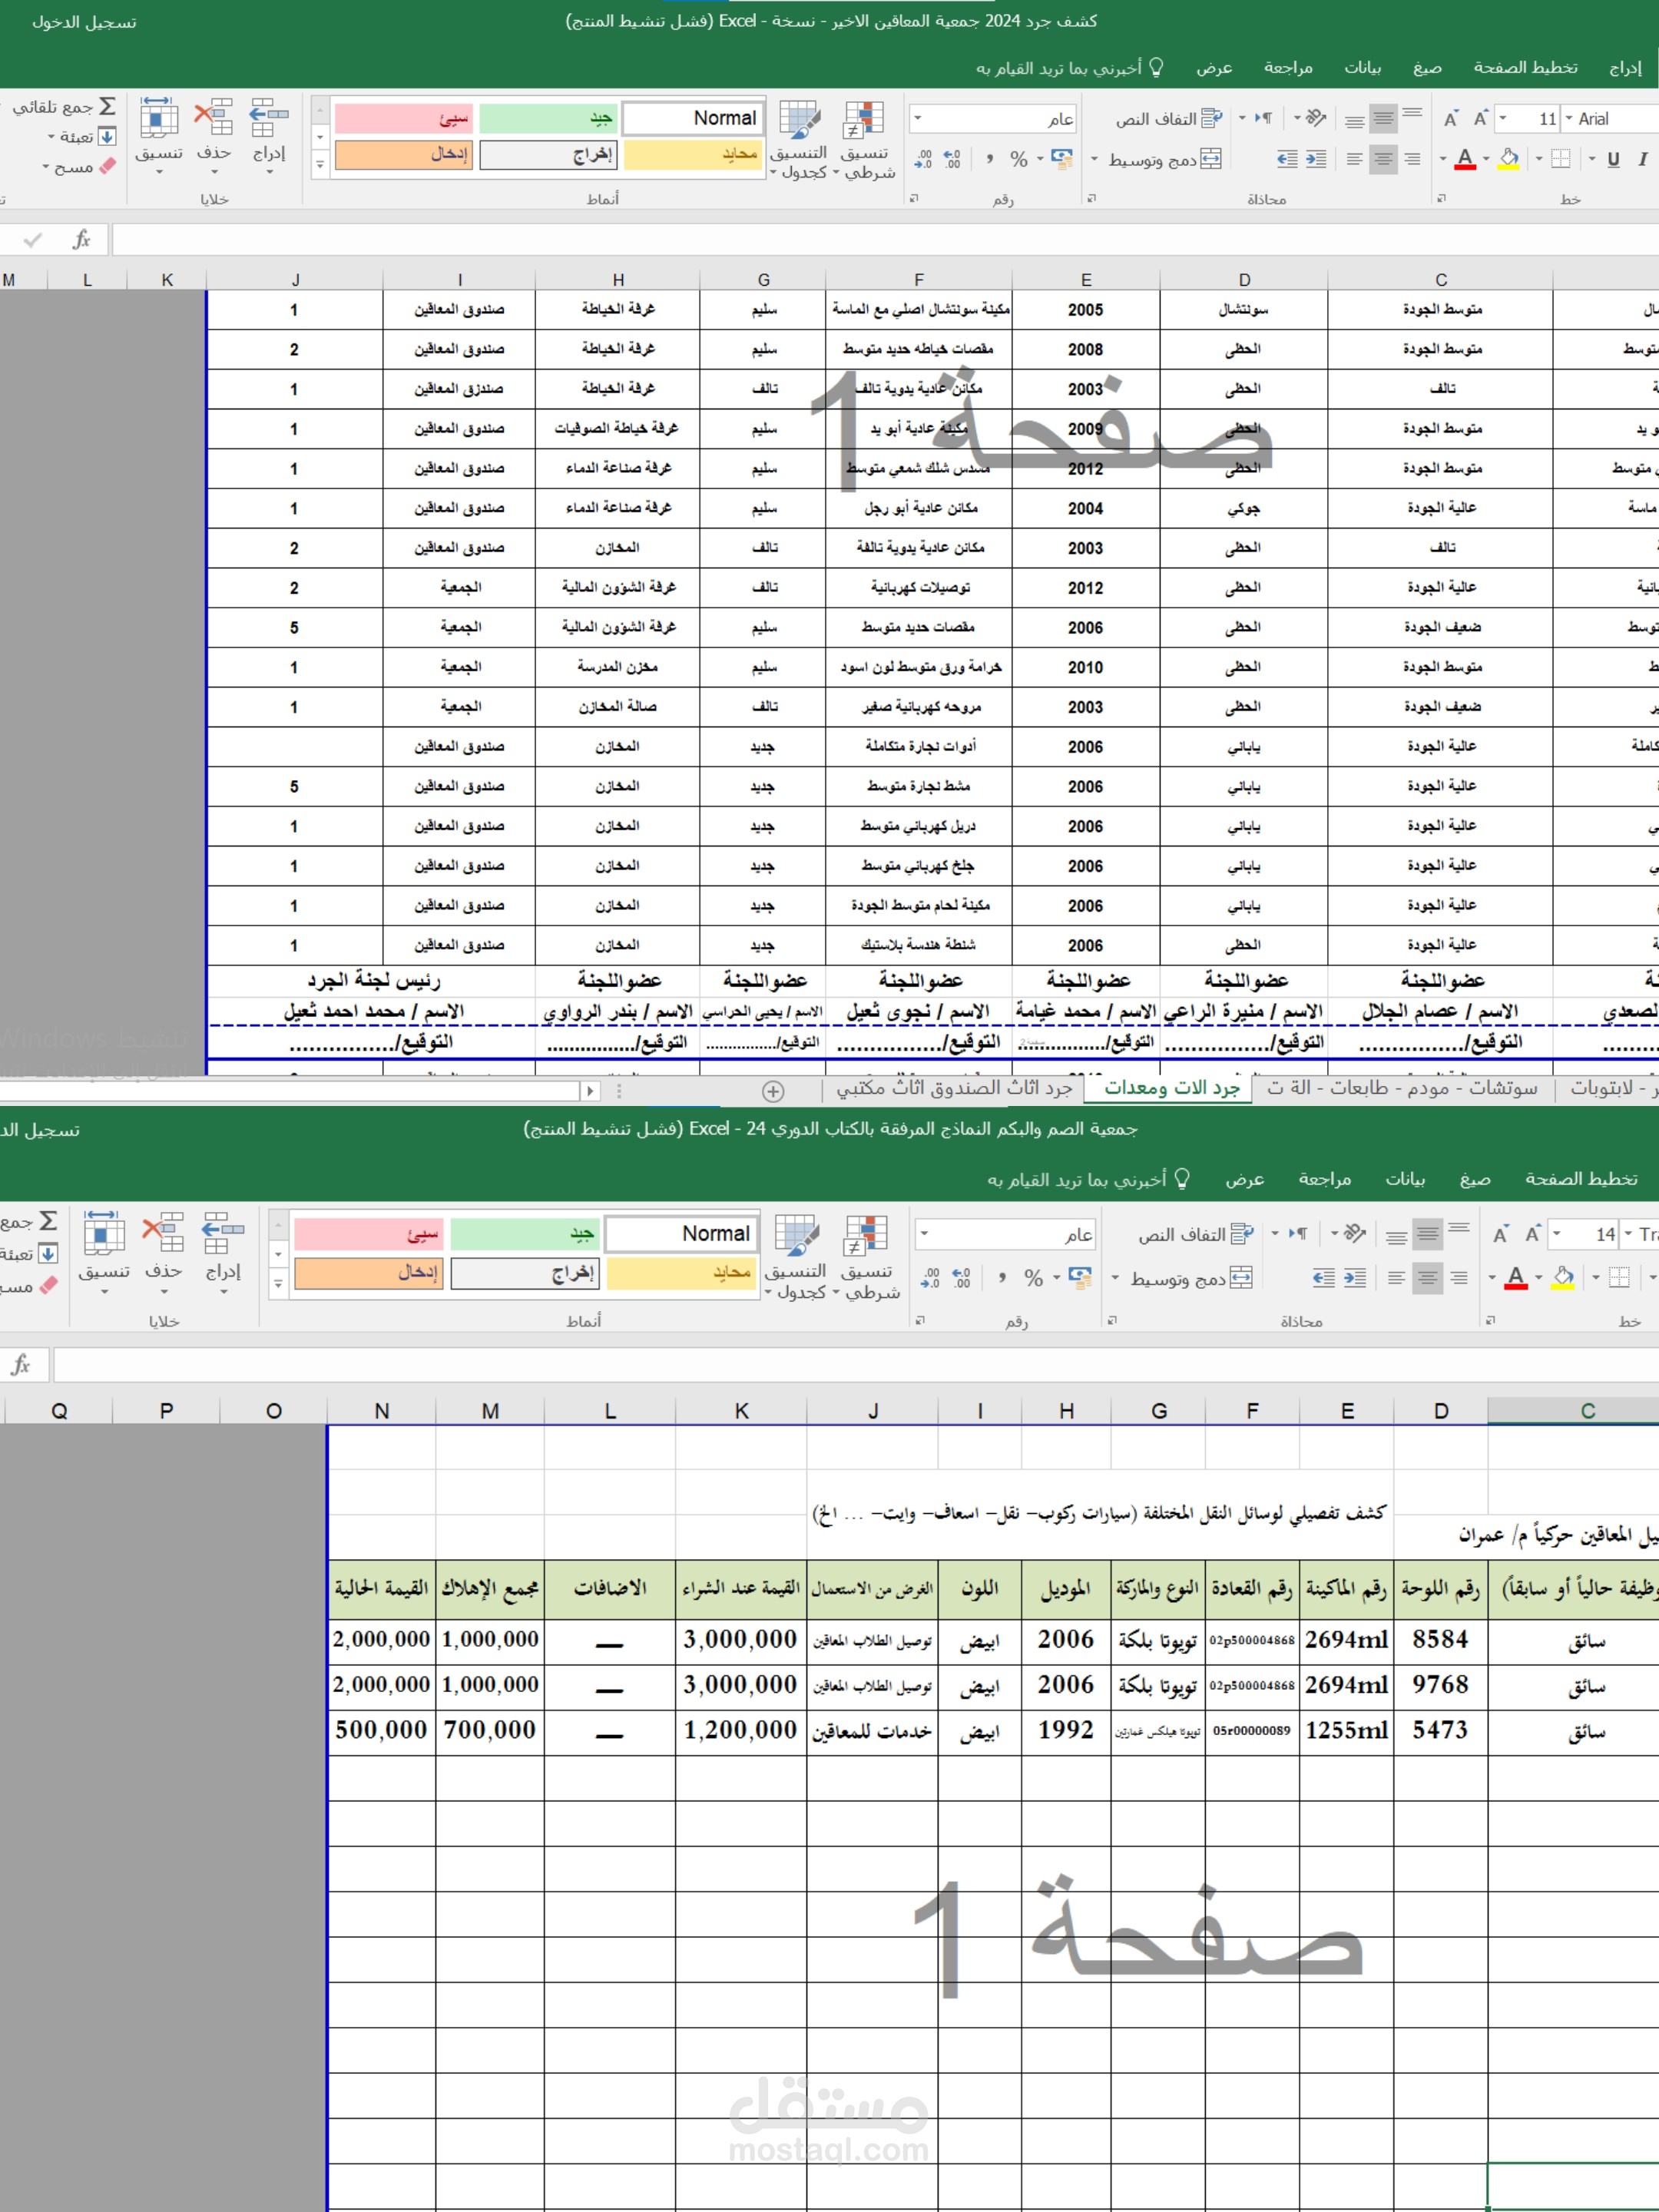The image size is (1659, 2212).
Task: Toggle center horizontal alignment in top window
Action: (x=1383, y=159)
